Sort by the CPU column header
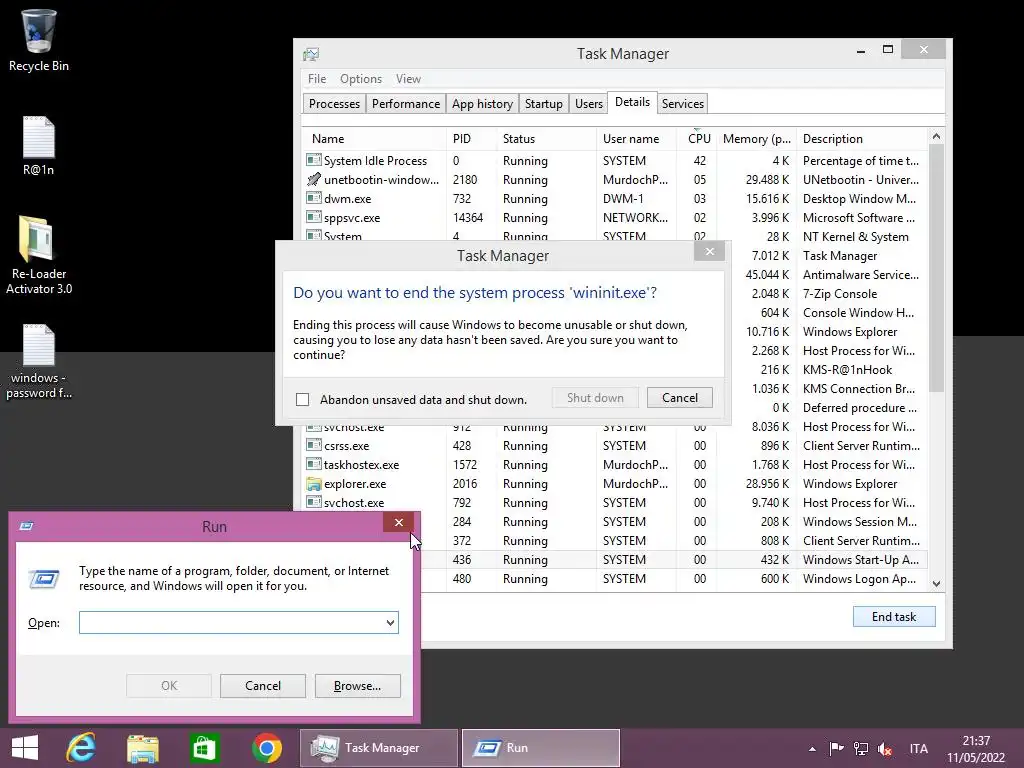This screenshot has height=768, width=1024. pyautogui.click(x=697, y=138)
